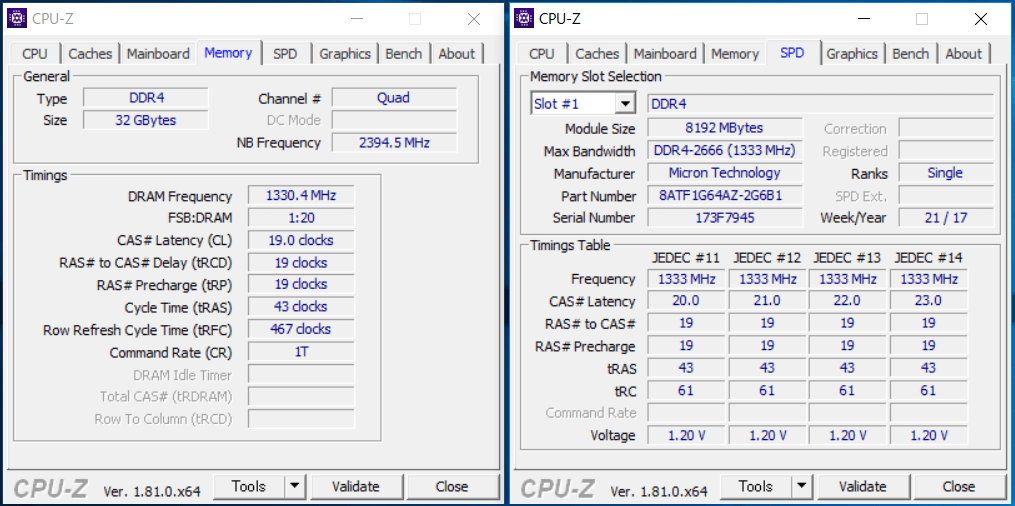Click Size value 32 GBytes
Screen dimensions: 1015x506
point(146,120)
